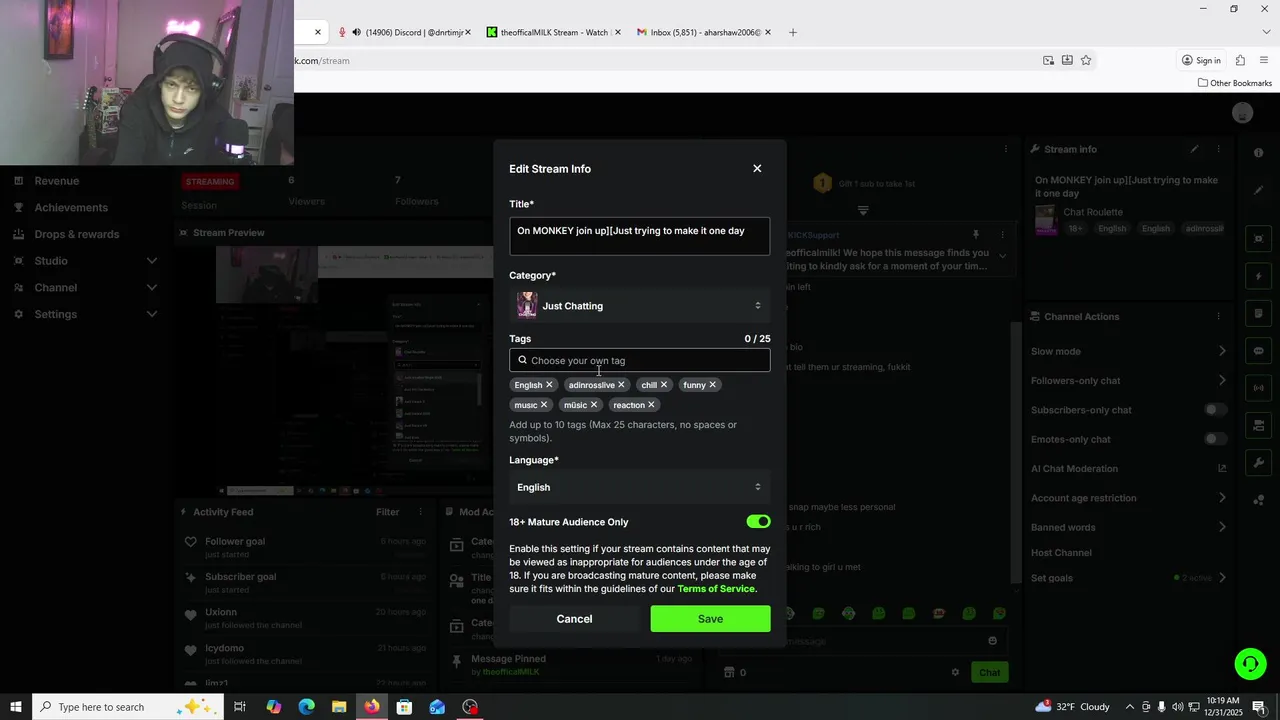Toggle 18+ Mature Audience Only switch
Screen dimensions: 1280x720
click(x=758, y=522)
